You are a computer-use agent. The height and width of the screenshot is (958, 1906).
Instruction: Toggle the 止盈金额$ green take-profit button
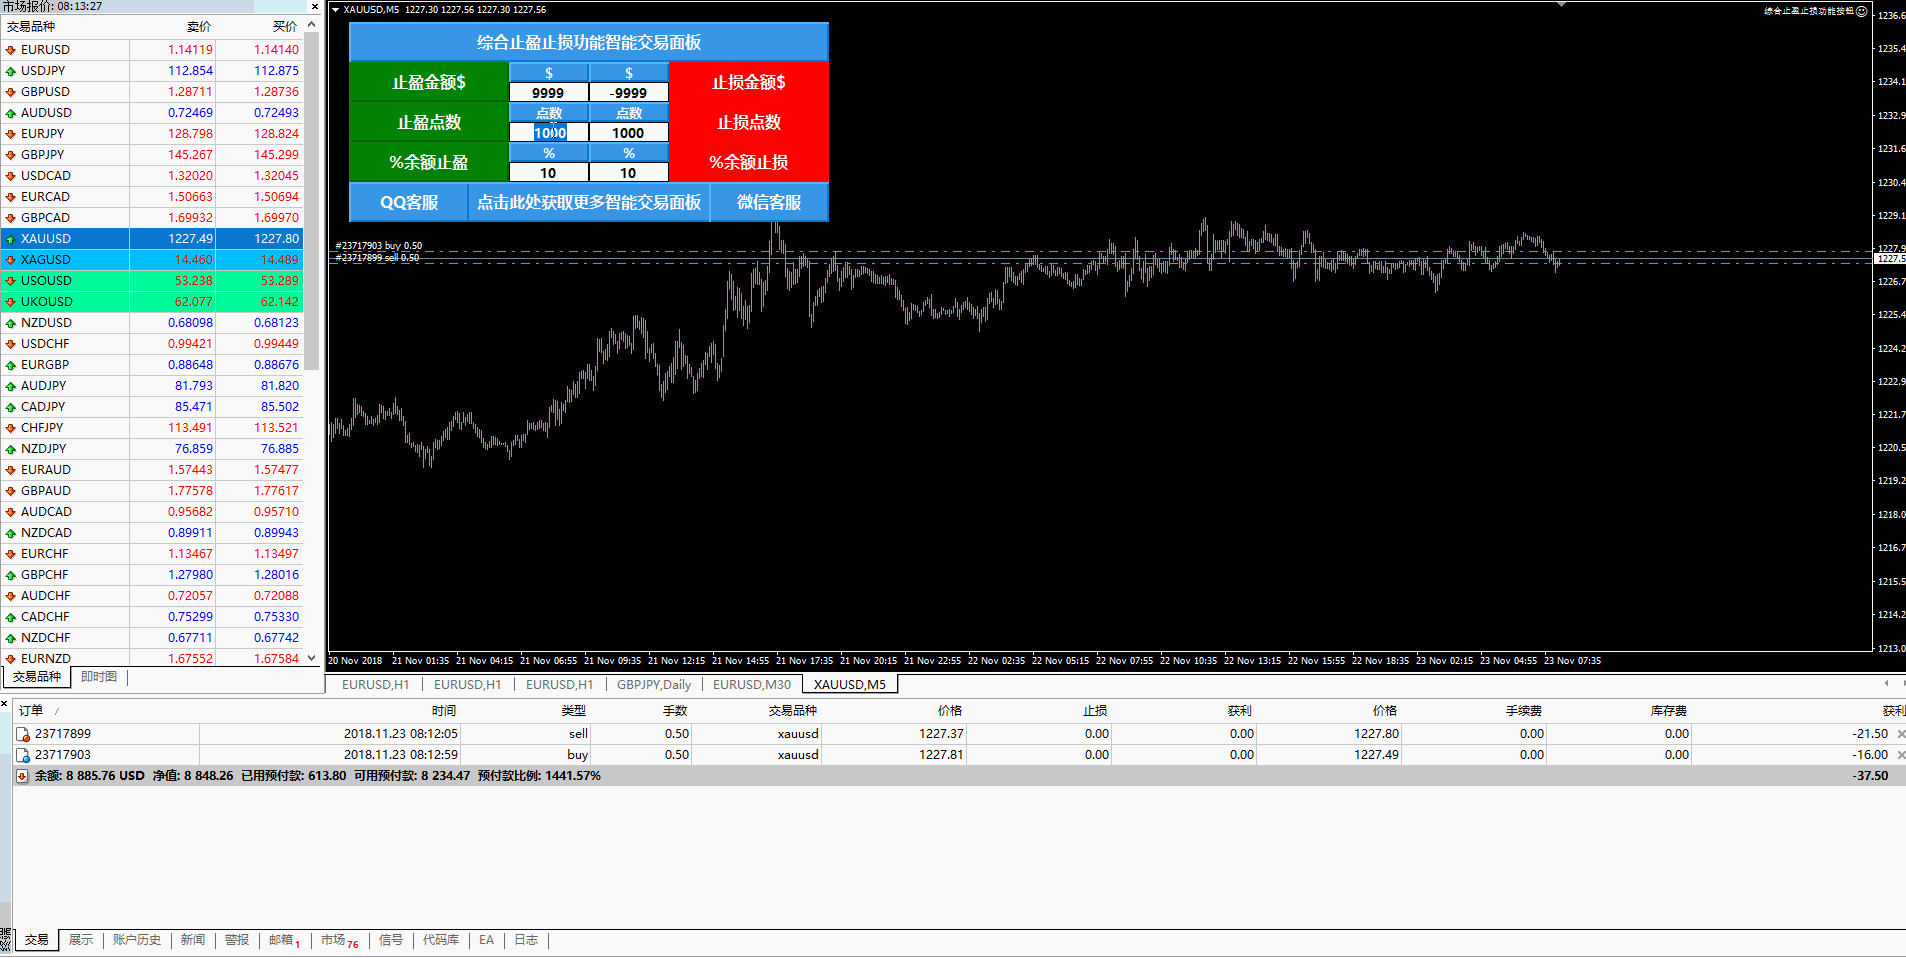429,82
